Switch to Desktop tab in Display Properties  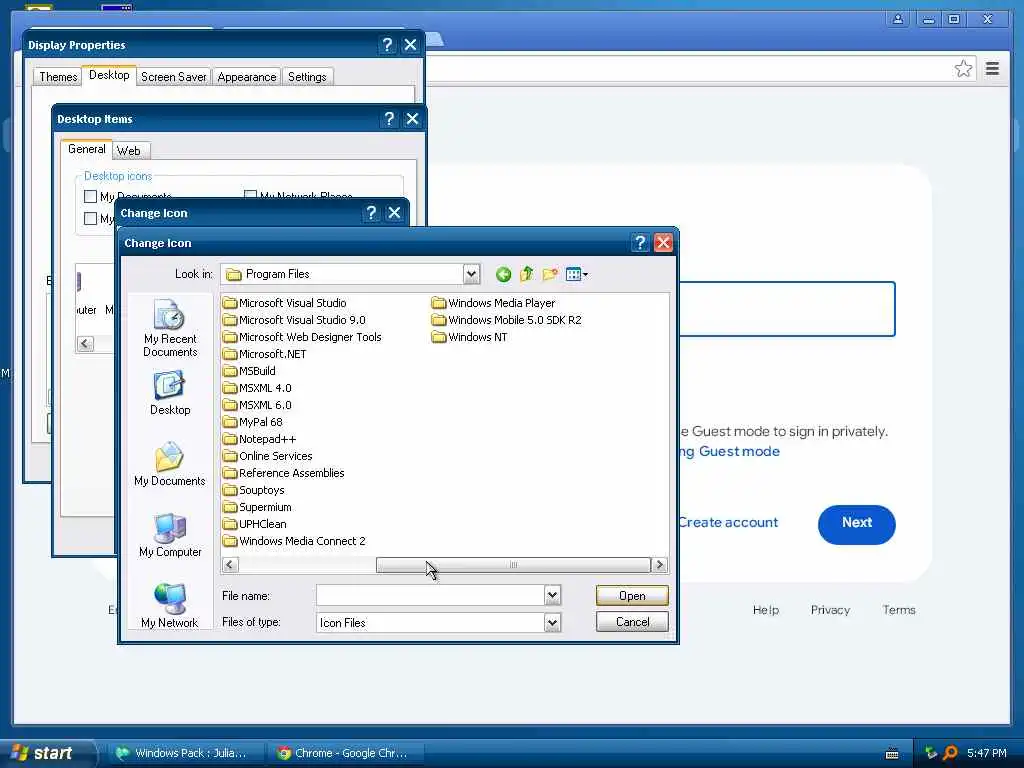(x=109, y=75)
